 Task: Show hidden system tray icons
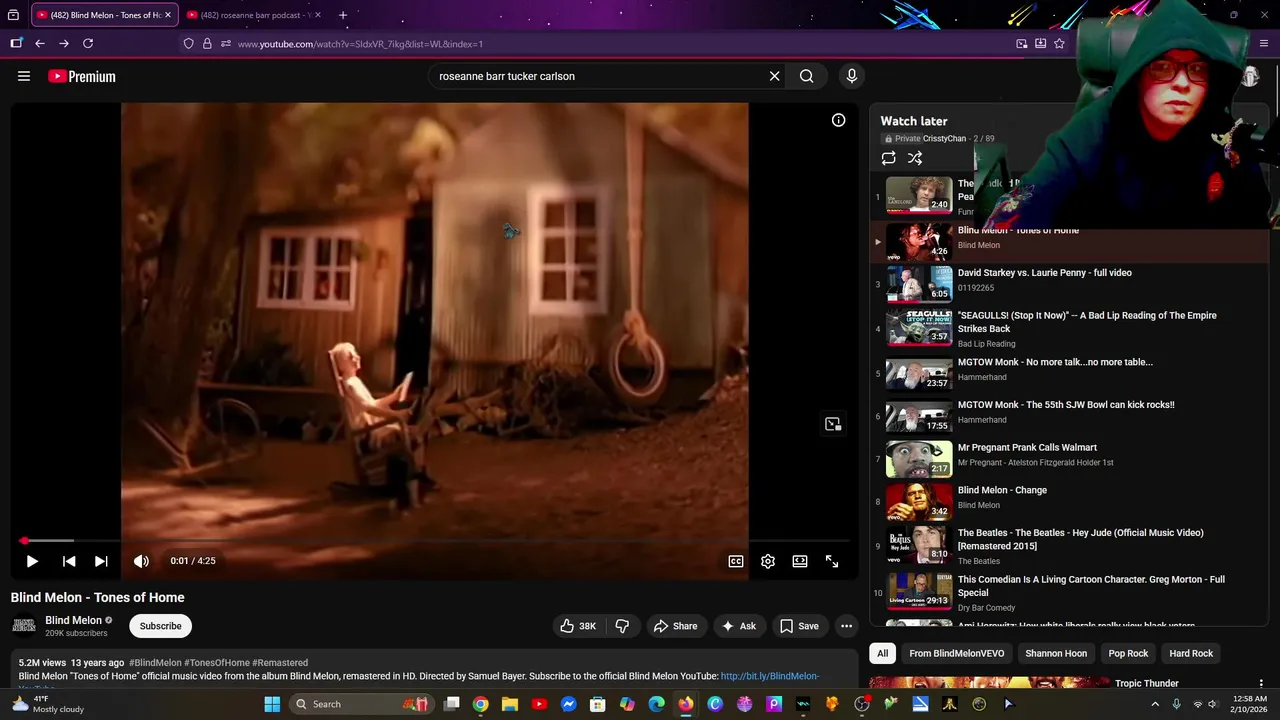[x=1155, y=704]
